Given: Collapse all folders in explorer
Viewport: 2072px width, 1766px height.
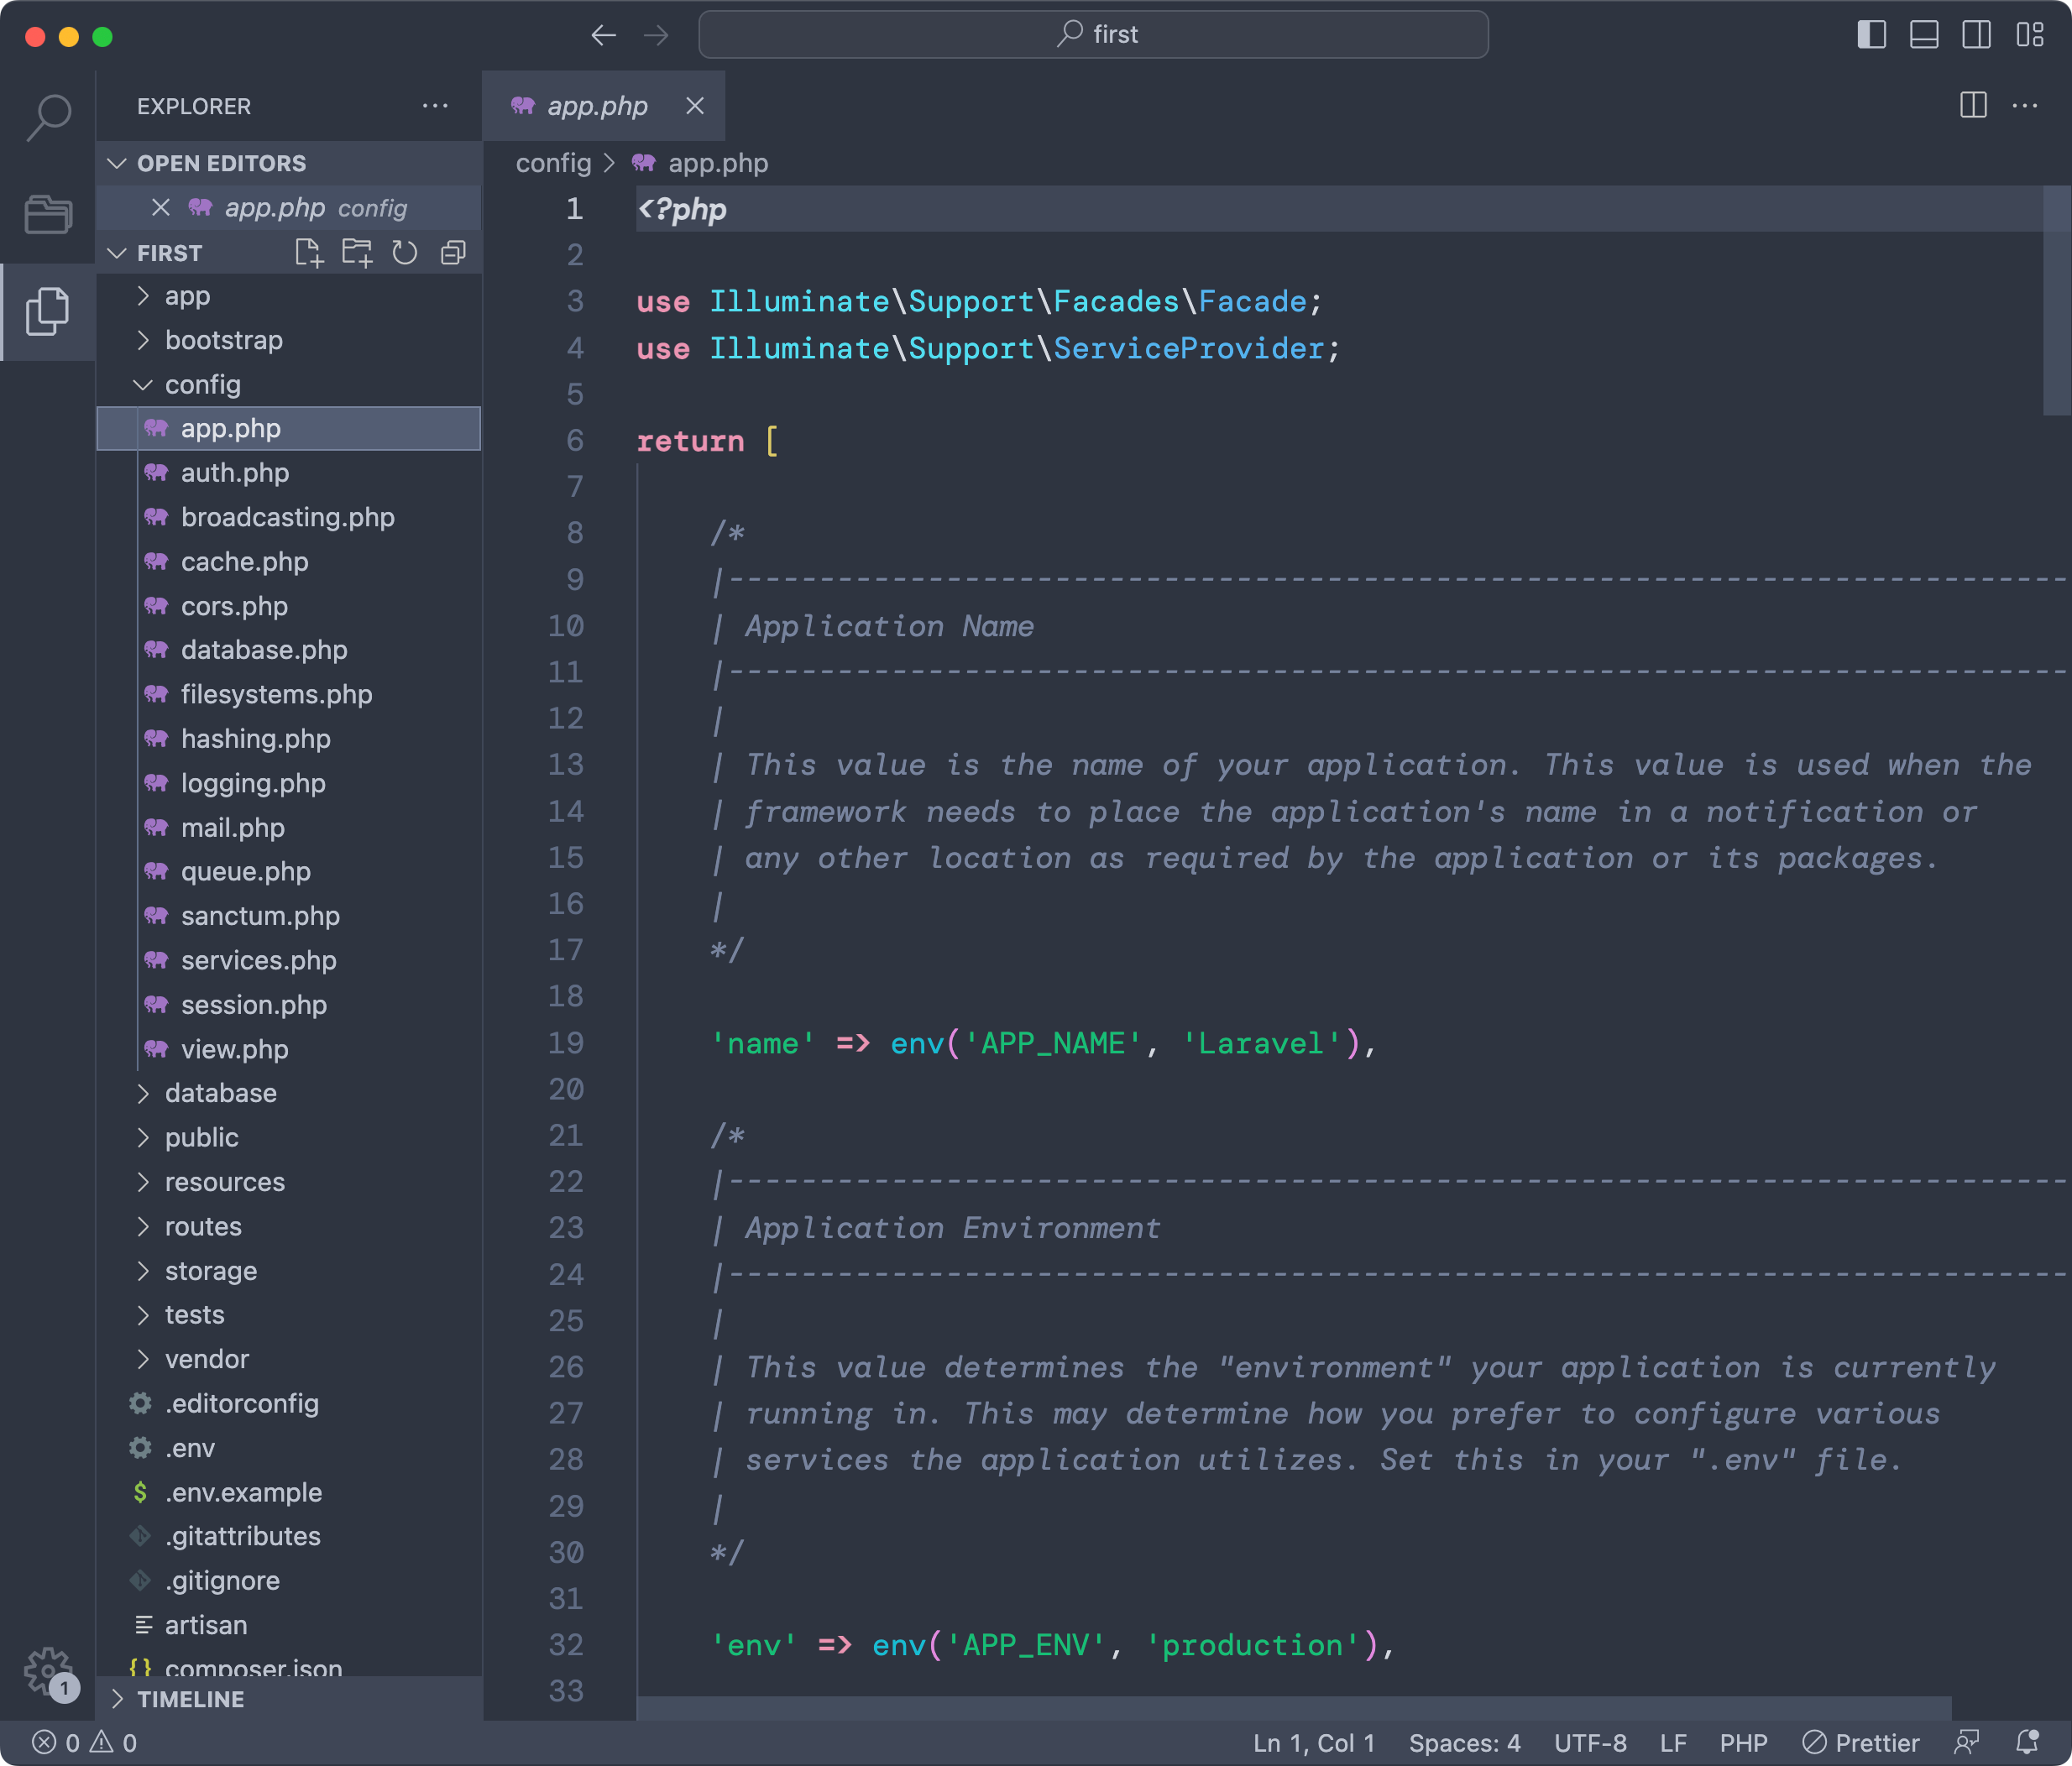Looking at the screenshot, I should click(x=453, y=253).
